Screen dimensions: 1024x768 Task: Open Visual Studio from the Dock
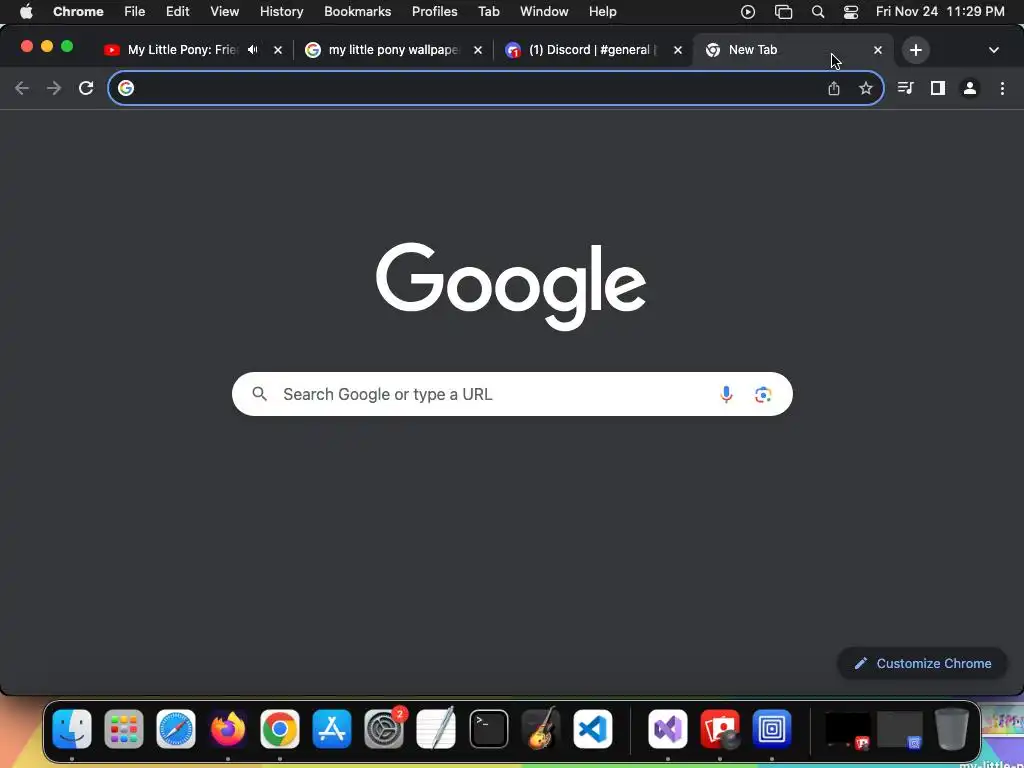(x=667, y=729)
